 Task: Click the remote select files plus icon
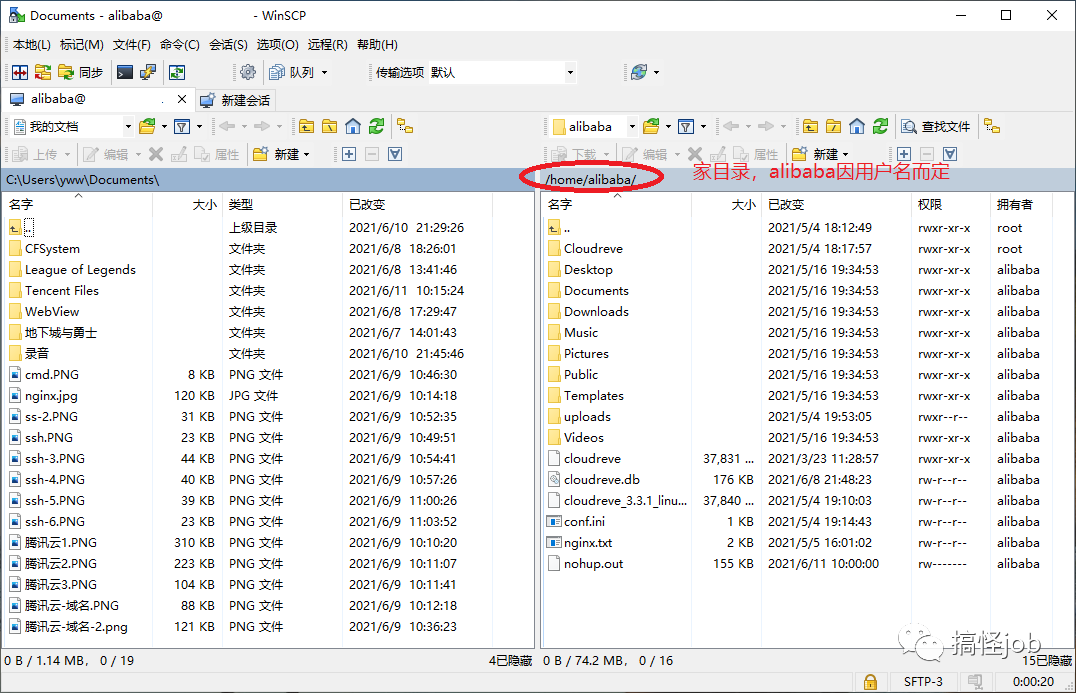pos(904,154)
